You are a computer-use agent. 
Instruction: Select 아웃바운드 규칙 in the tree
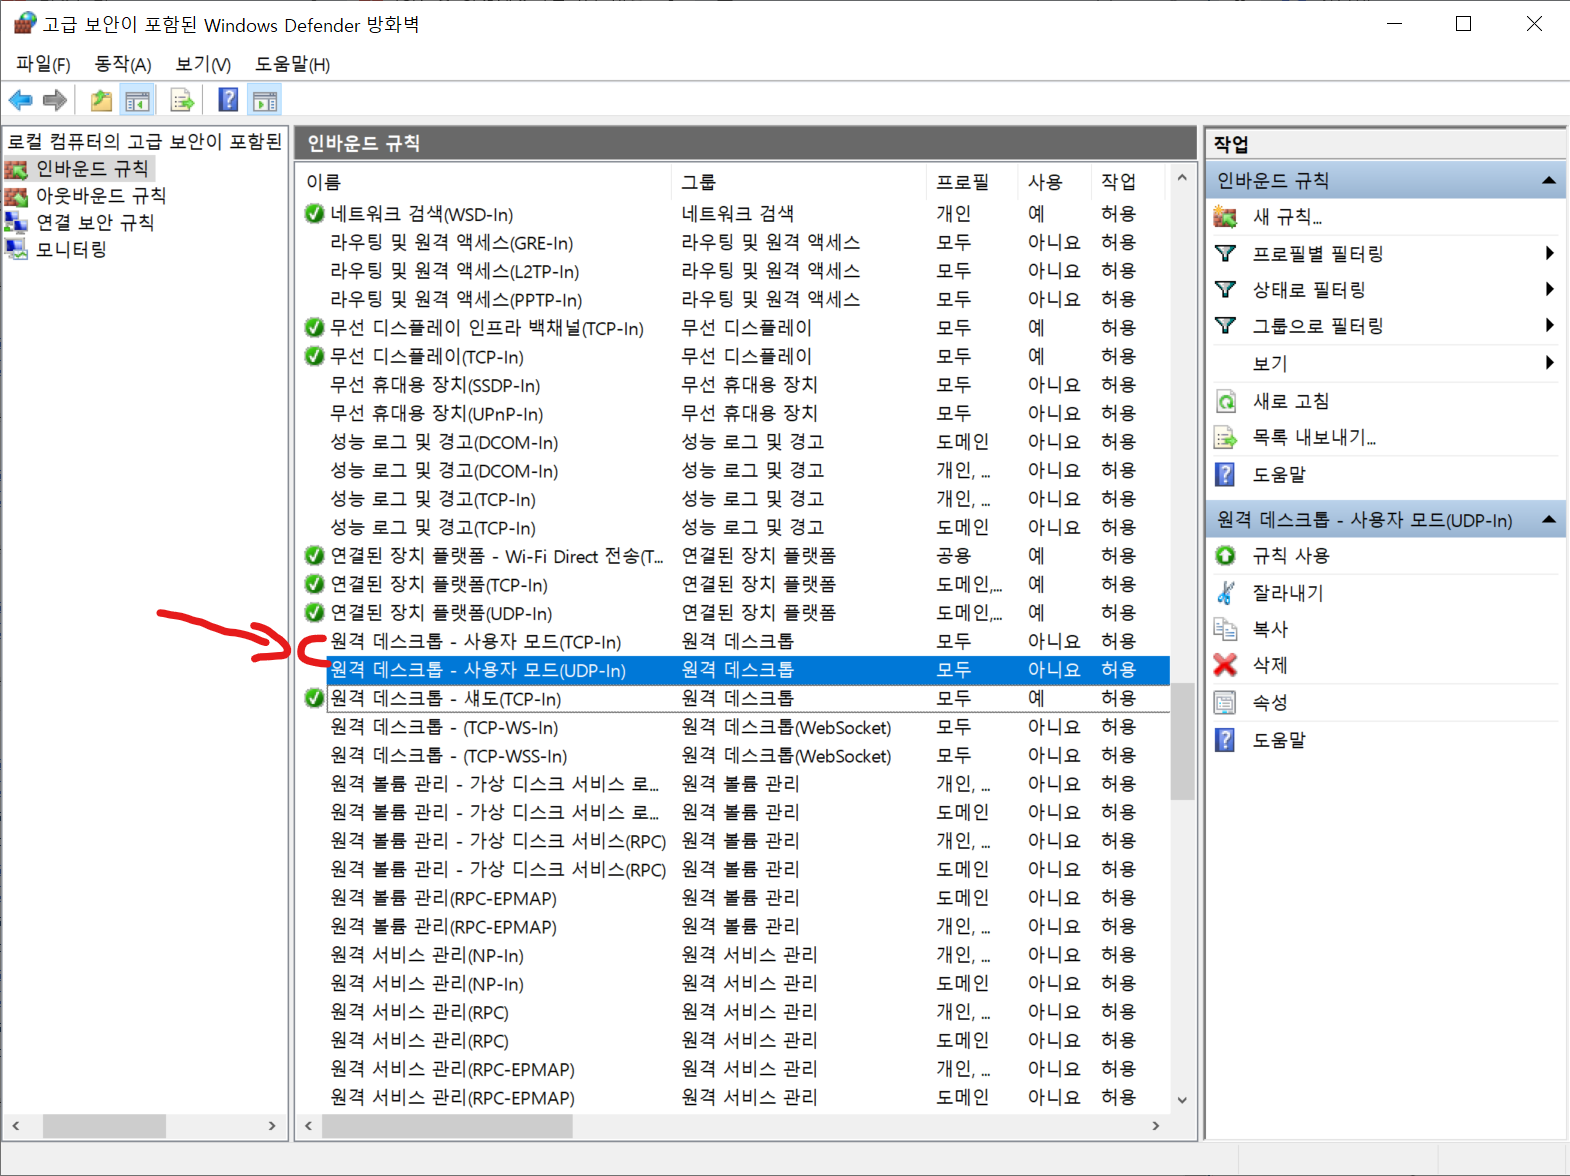(101, 196)
